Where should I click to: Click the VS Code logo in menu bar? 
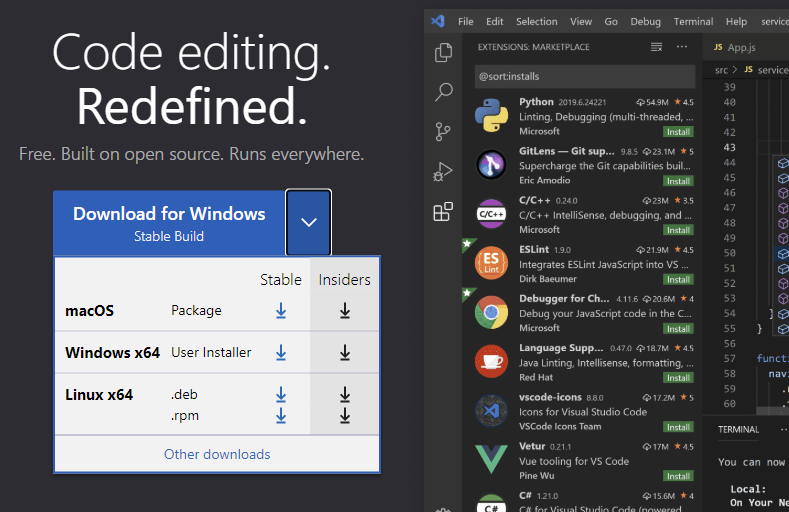pyautogui.click(x=438, y=21)
